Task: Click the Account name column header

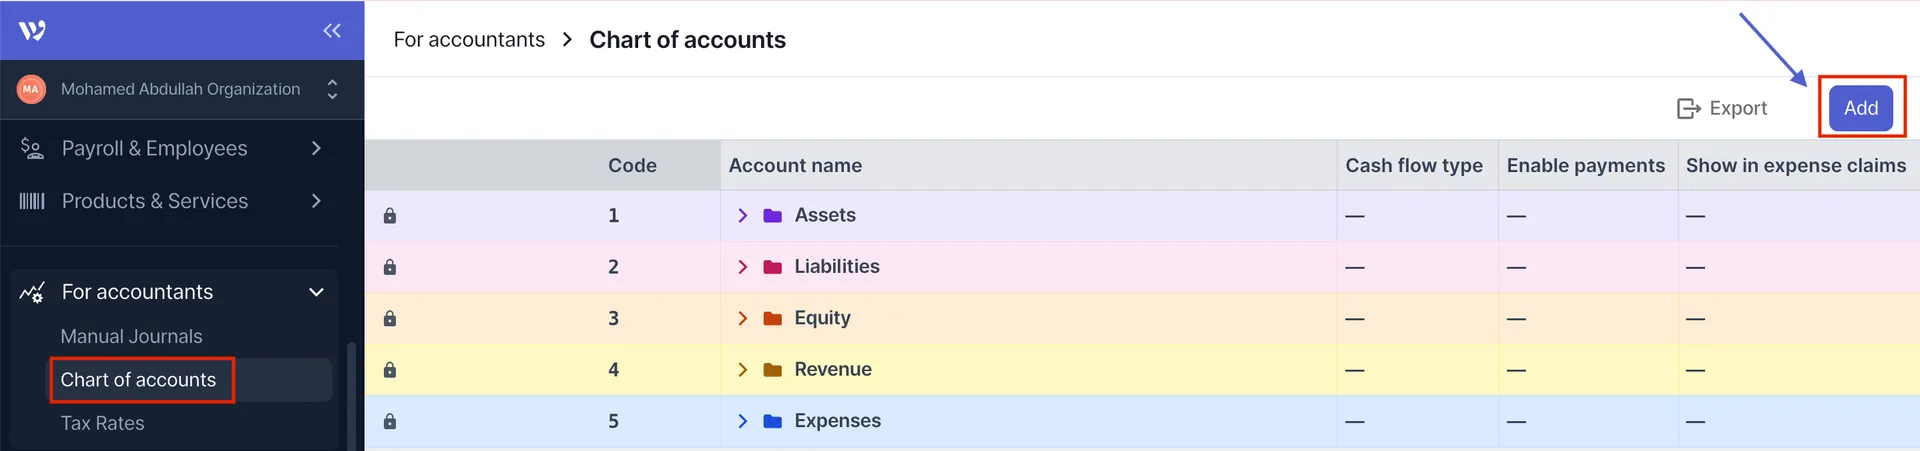Action: [795, 166]
